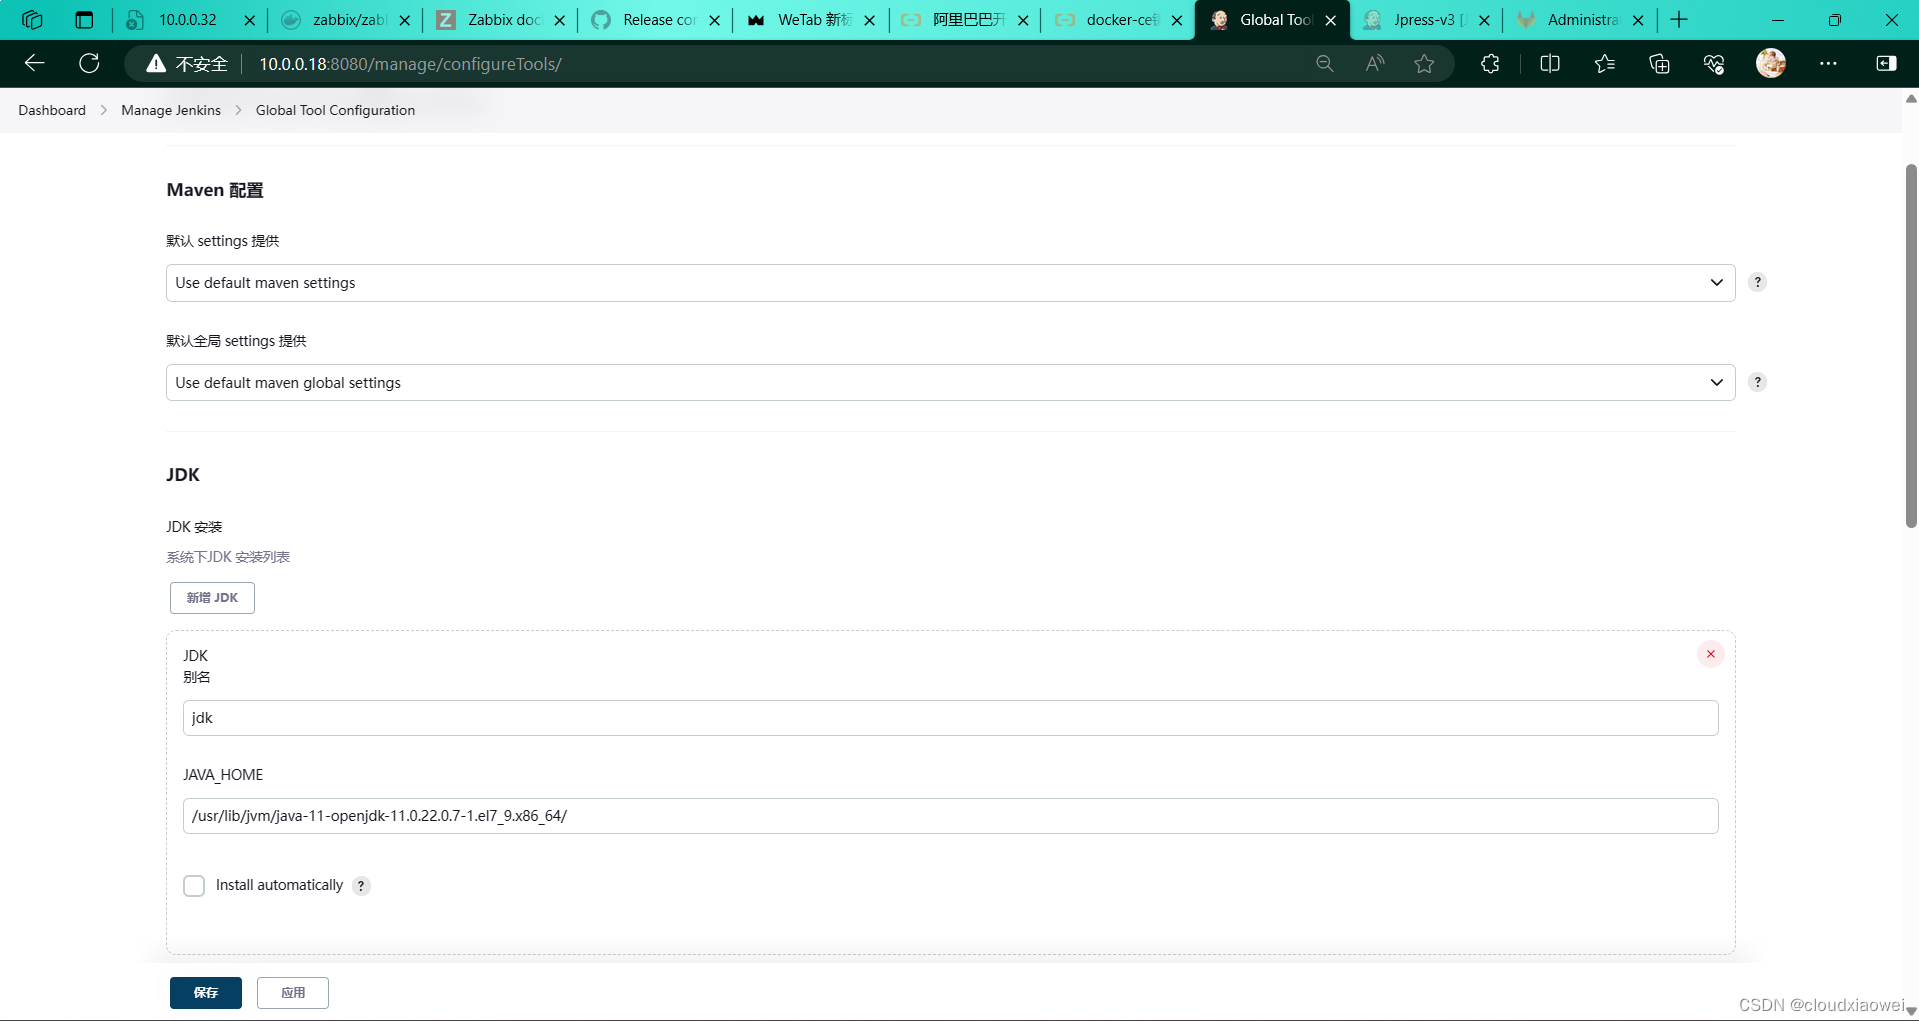The image size is (1919, 1021).
Task: Open browser essentials heart icon
Action: (x=1714, y=63)
